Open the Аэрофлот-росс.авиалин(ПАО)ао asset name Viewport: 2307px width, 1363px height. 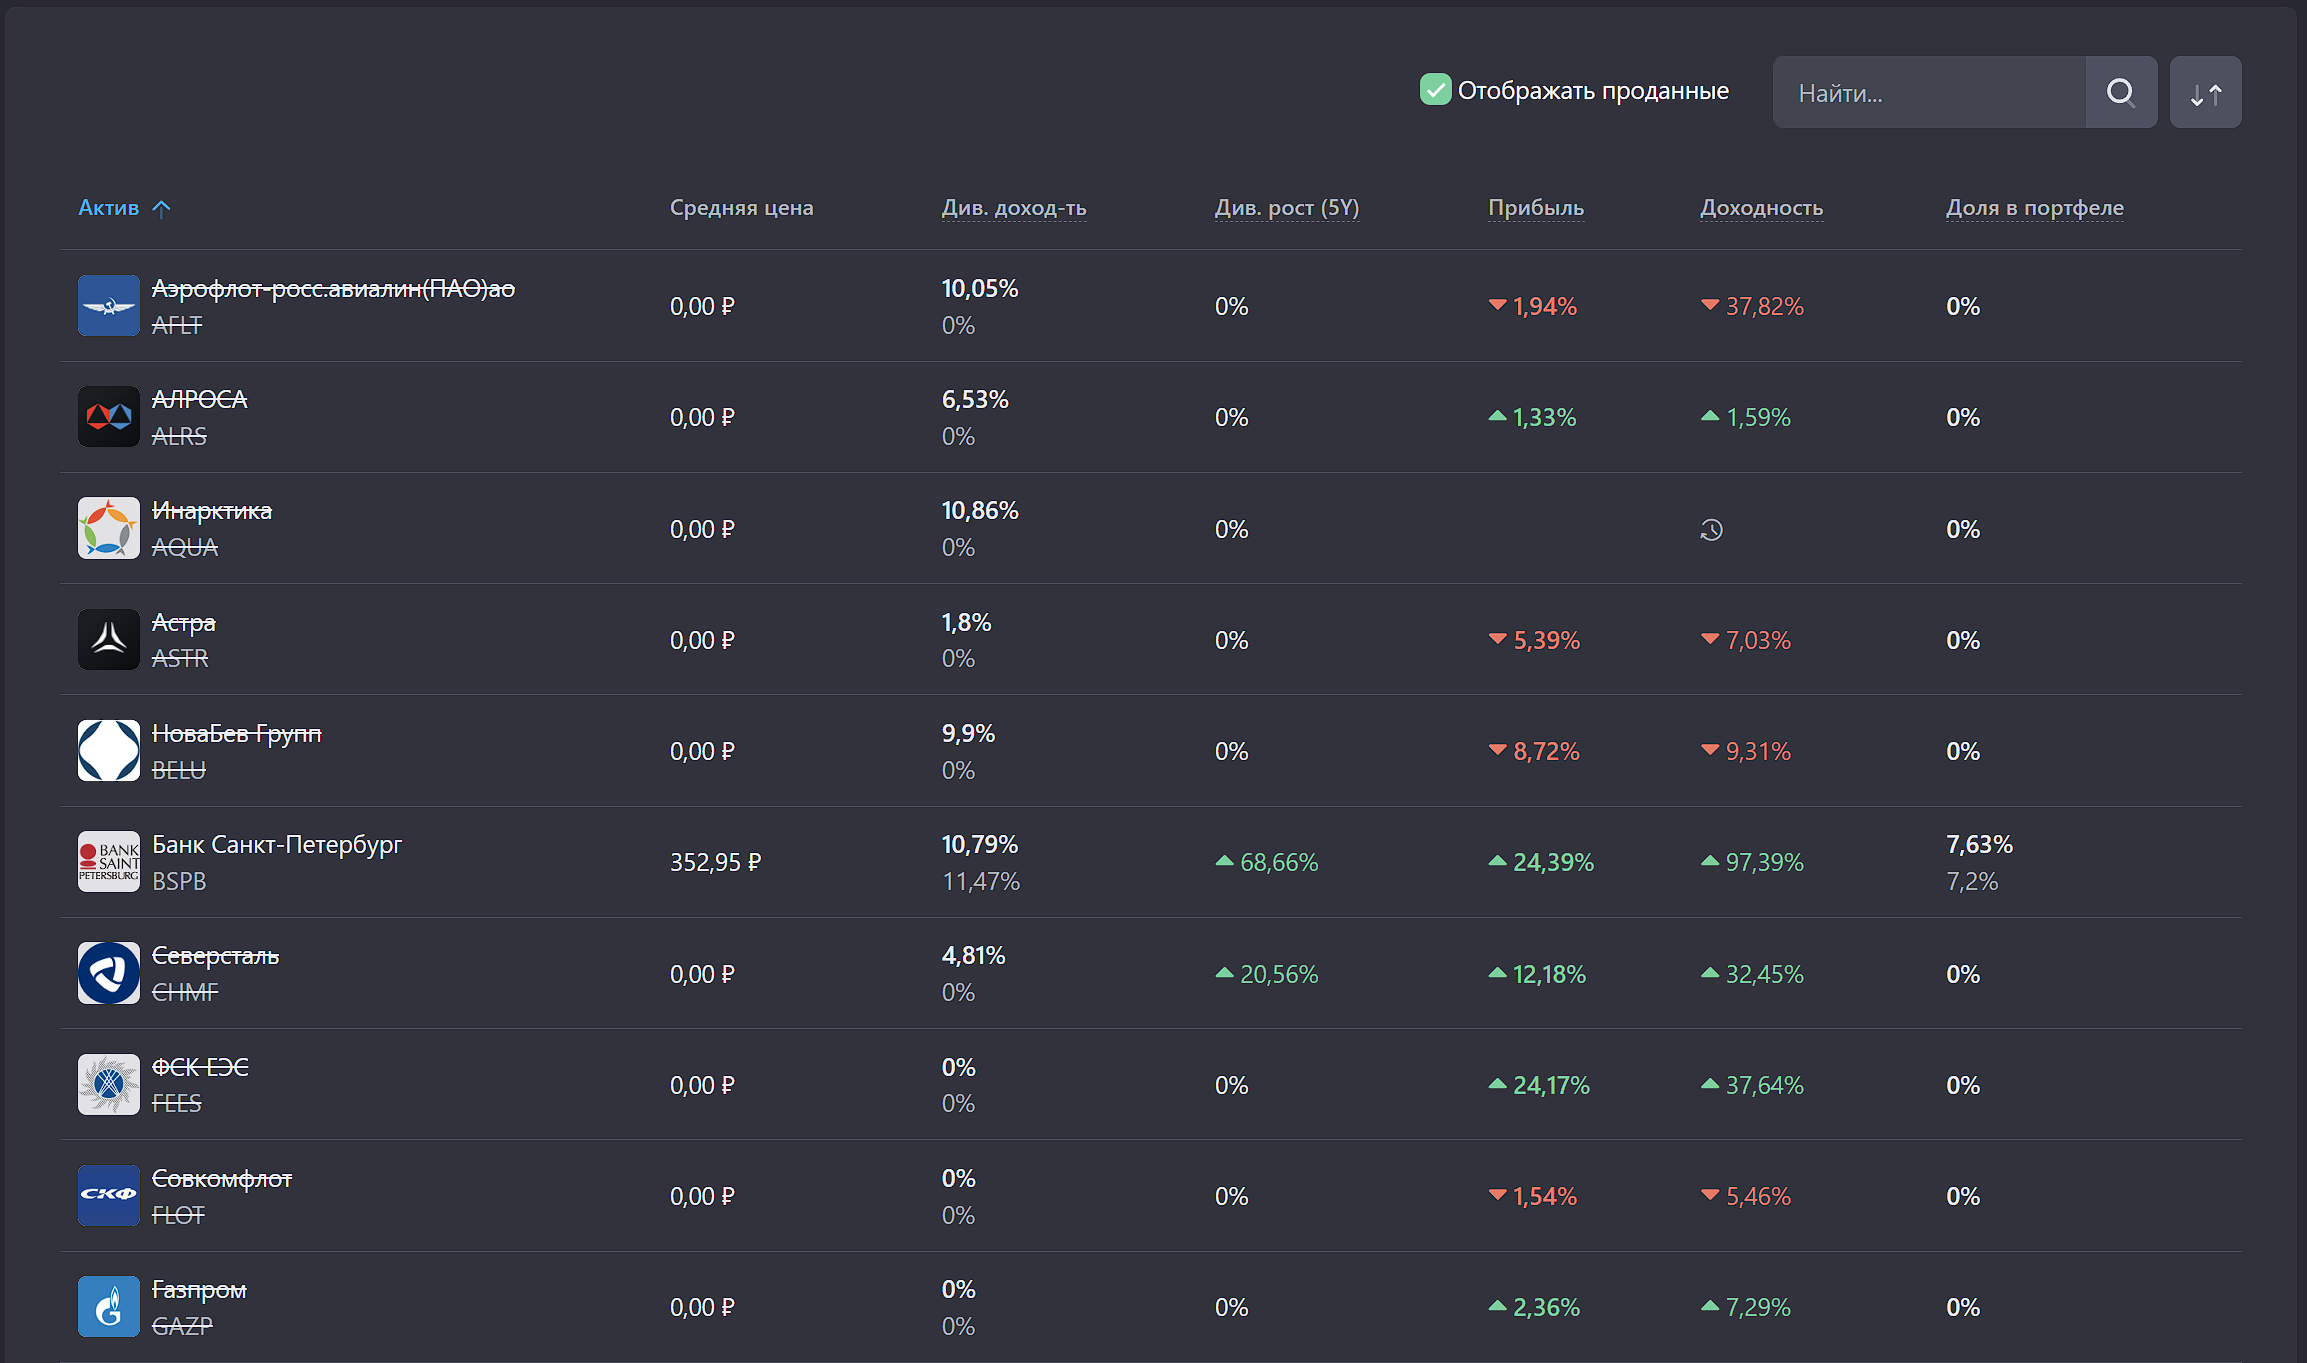click(333, 288)
